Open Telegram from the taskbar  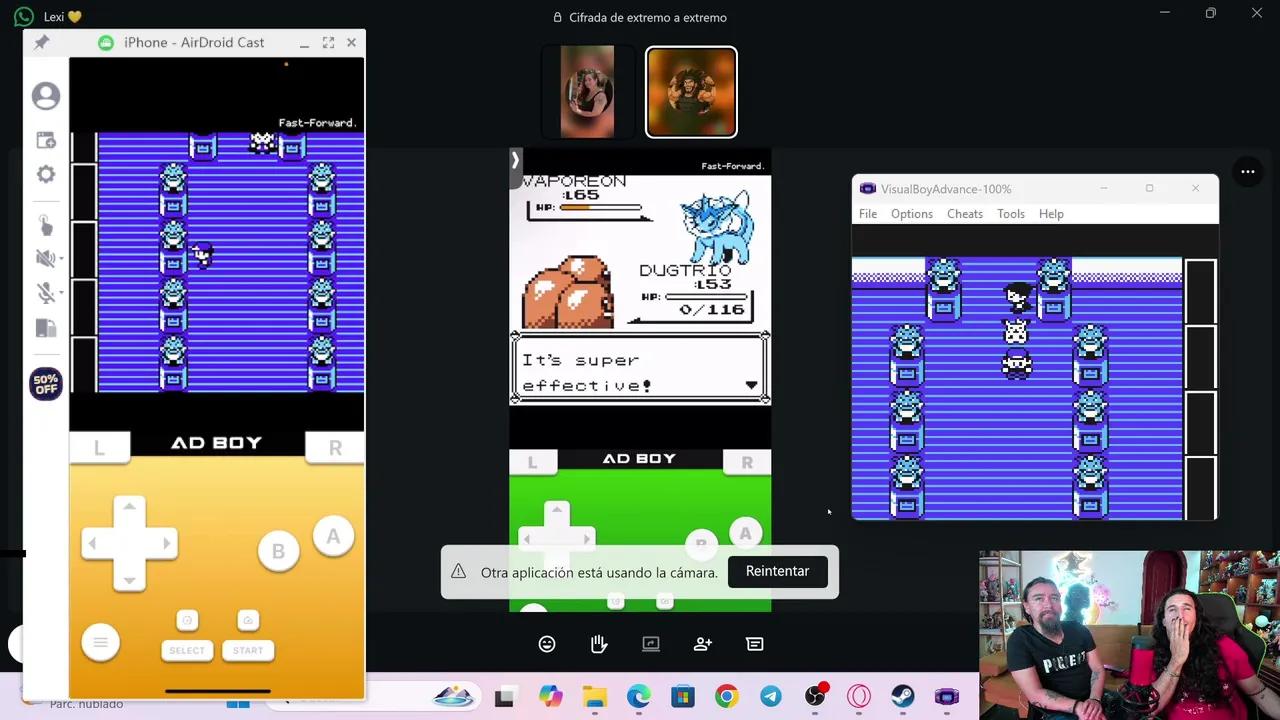coord(771,697)
